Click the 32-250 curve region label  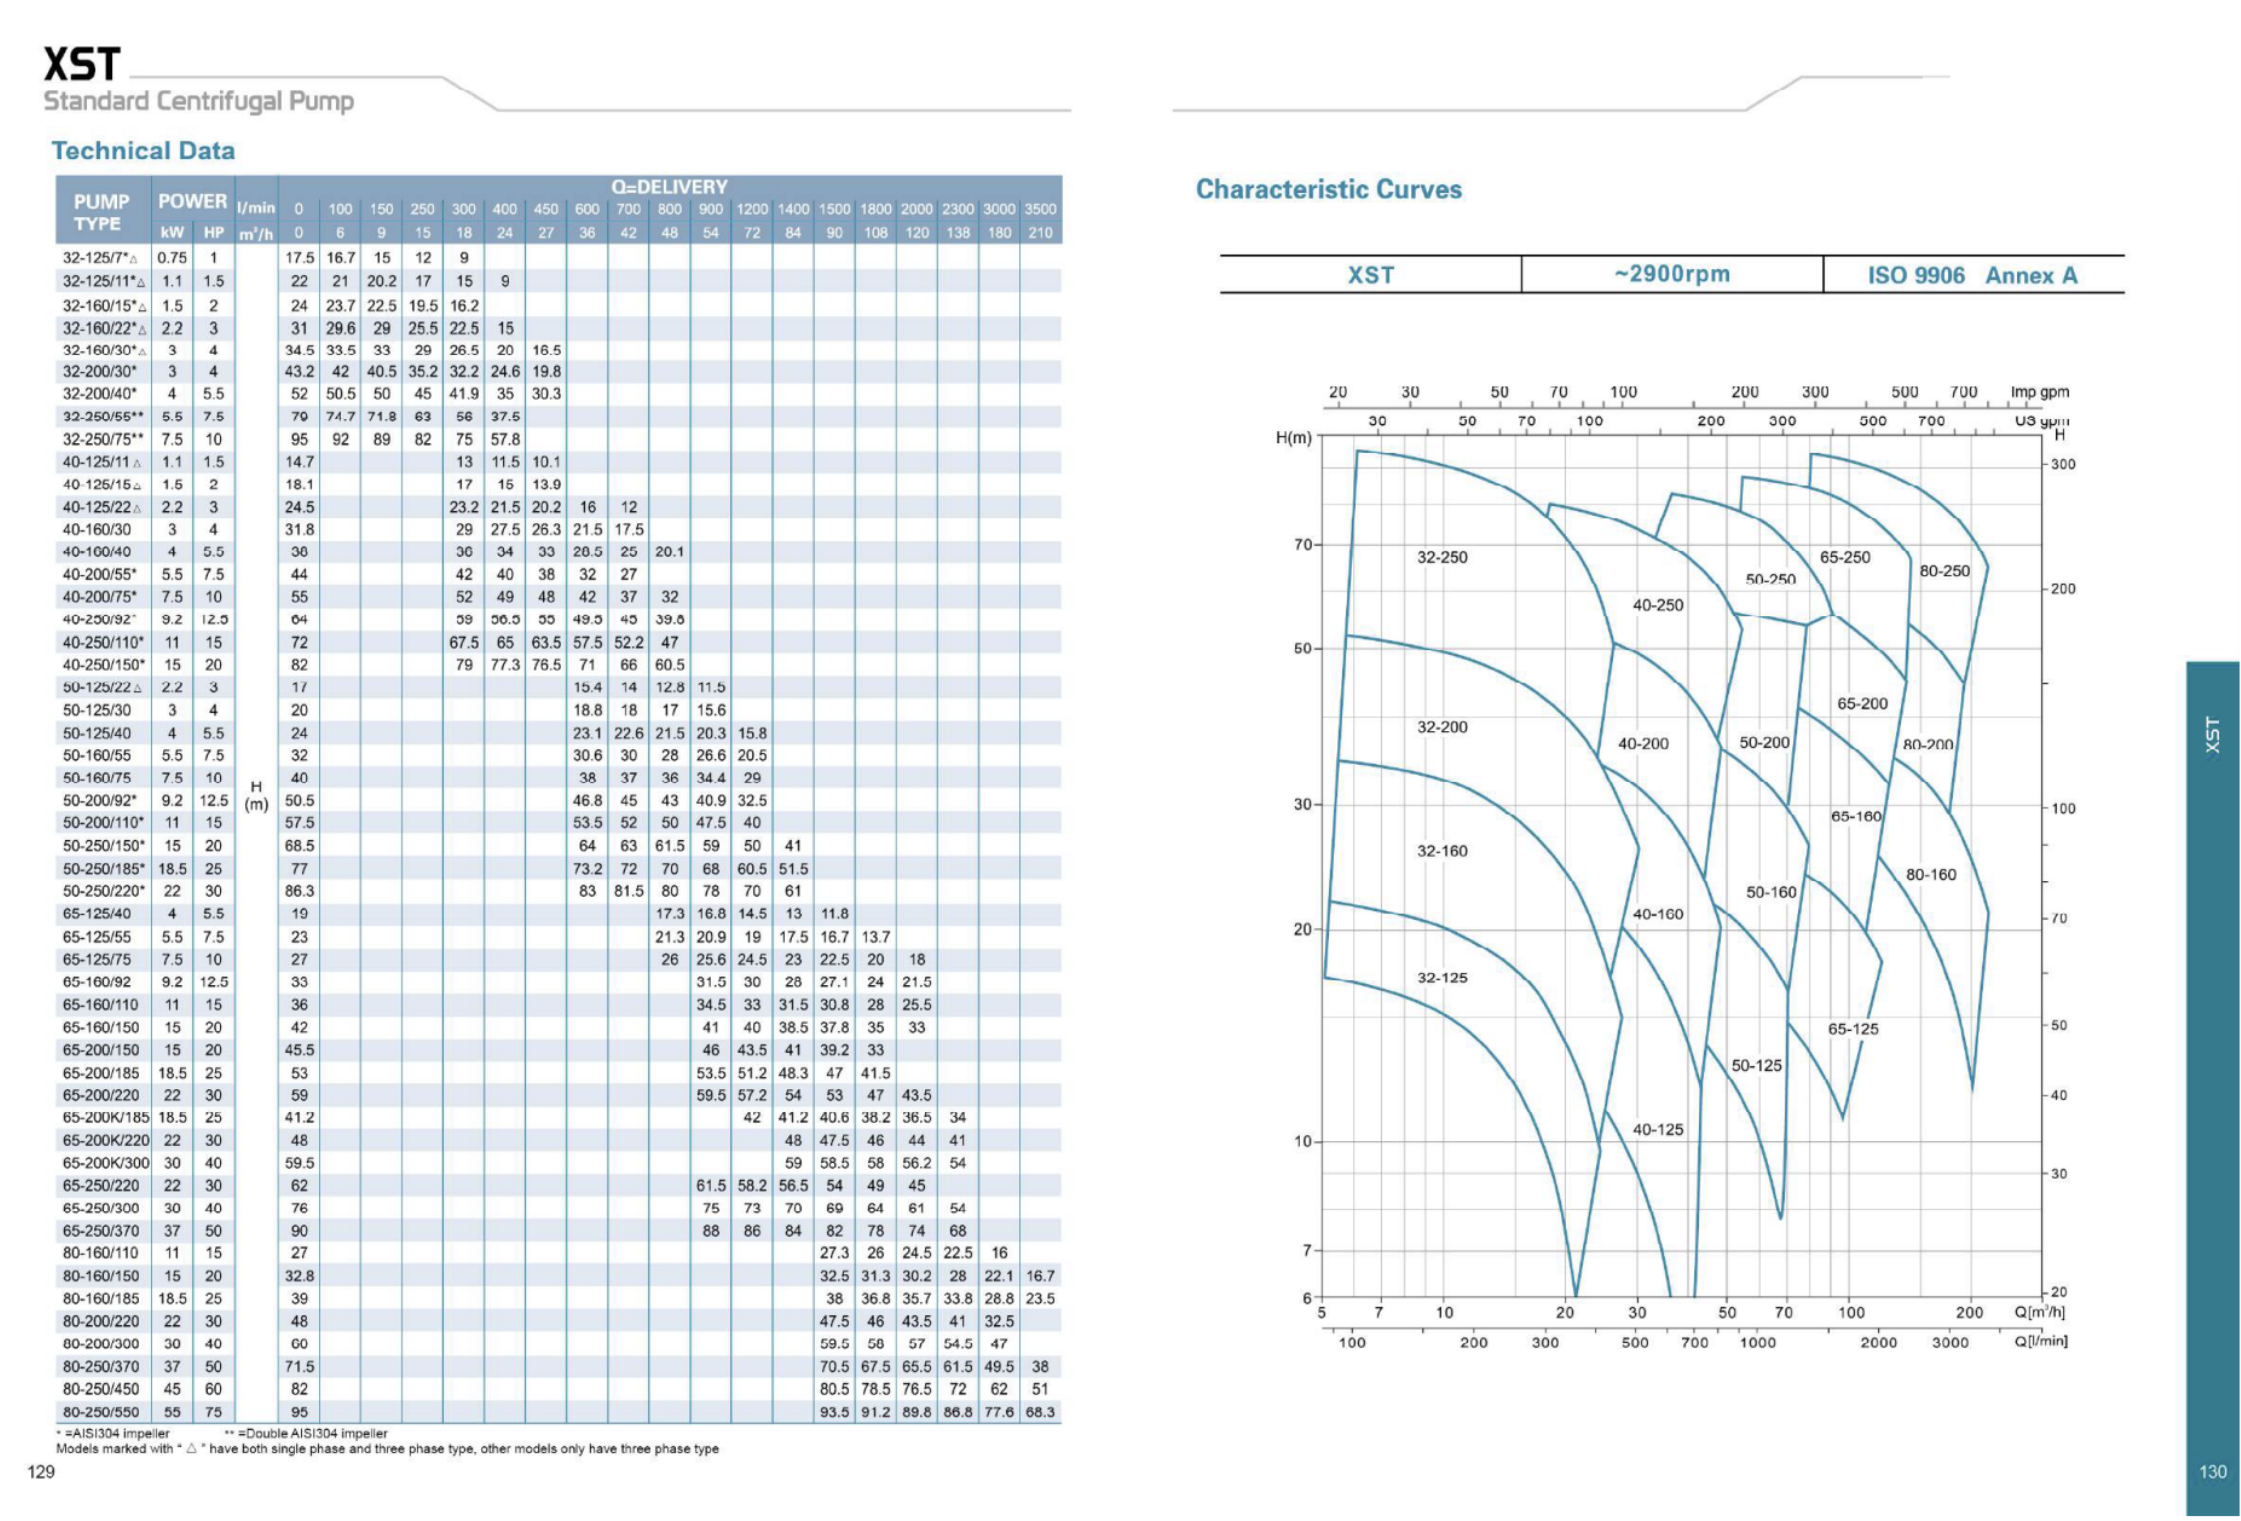tap(1442, 557)
